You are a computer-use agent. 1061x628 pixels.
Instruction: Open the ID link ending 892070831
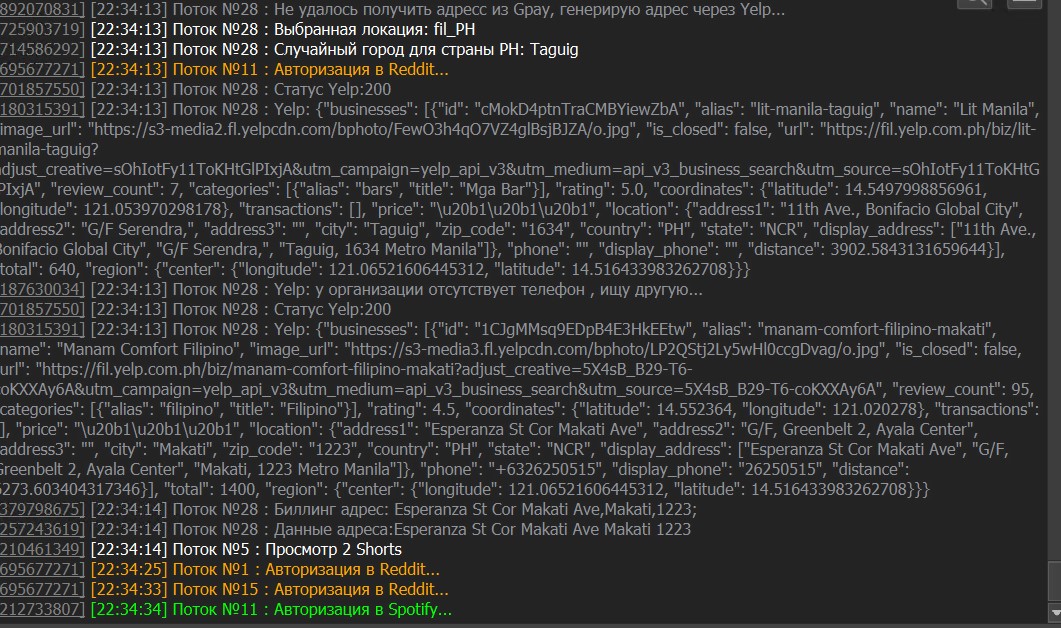point(42,10)
